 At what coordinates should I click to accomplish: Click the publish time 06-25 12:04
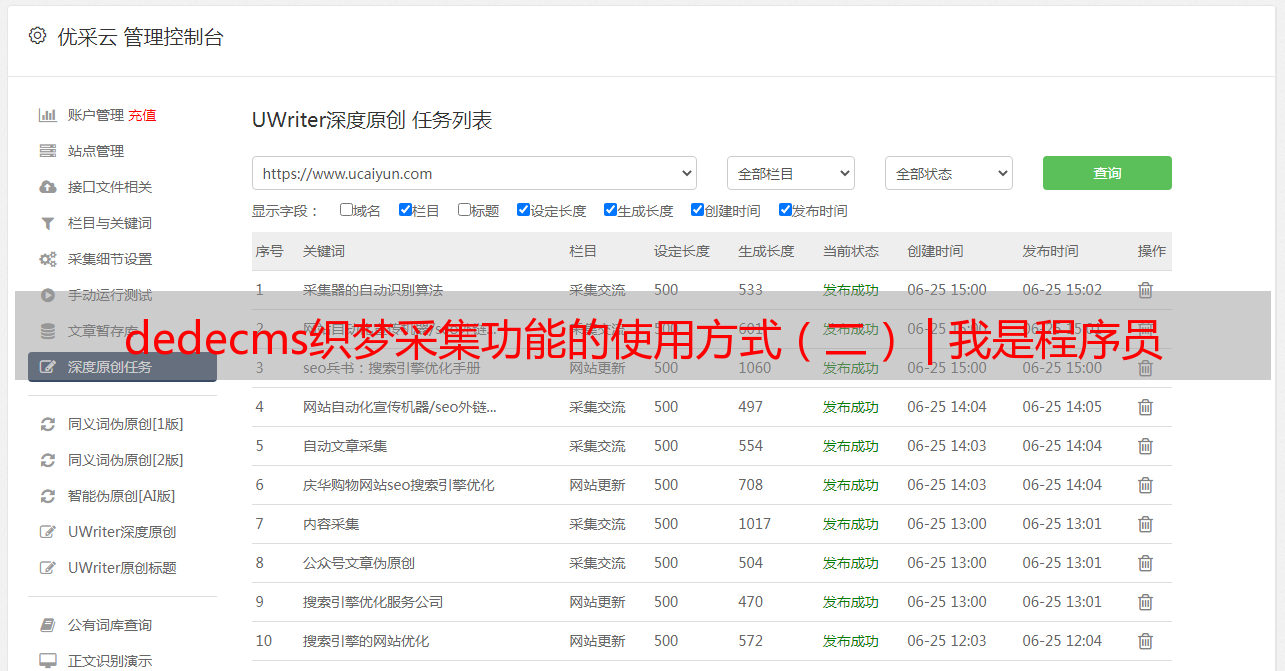click(1062, 641)
